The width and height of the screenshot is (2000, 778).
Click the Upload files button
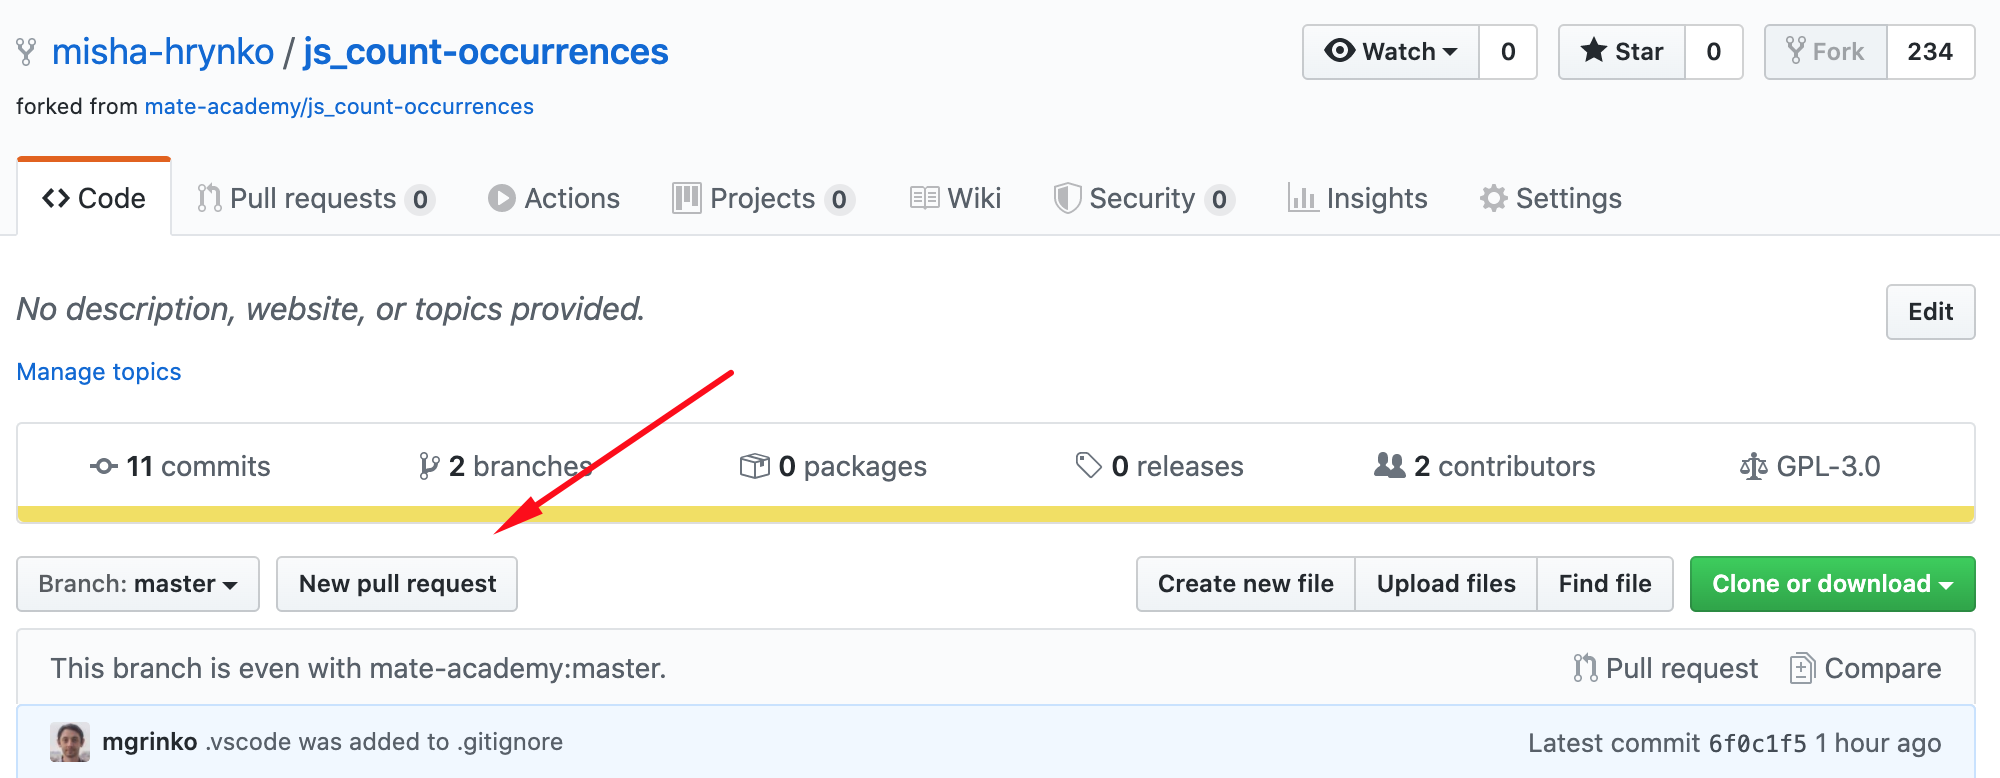coord(1446,584)
